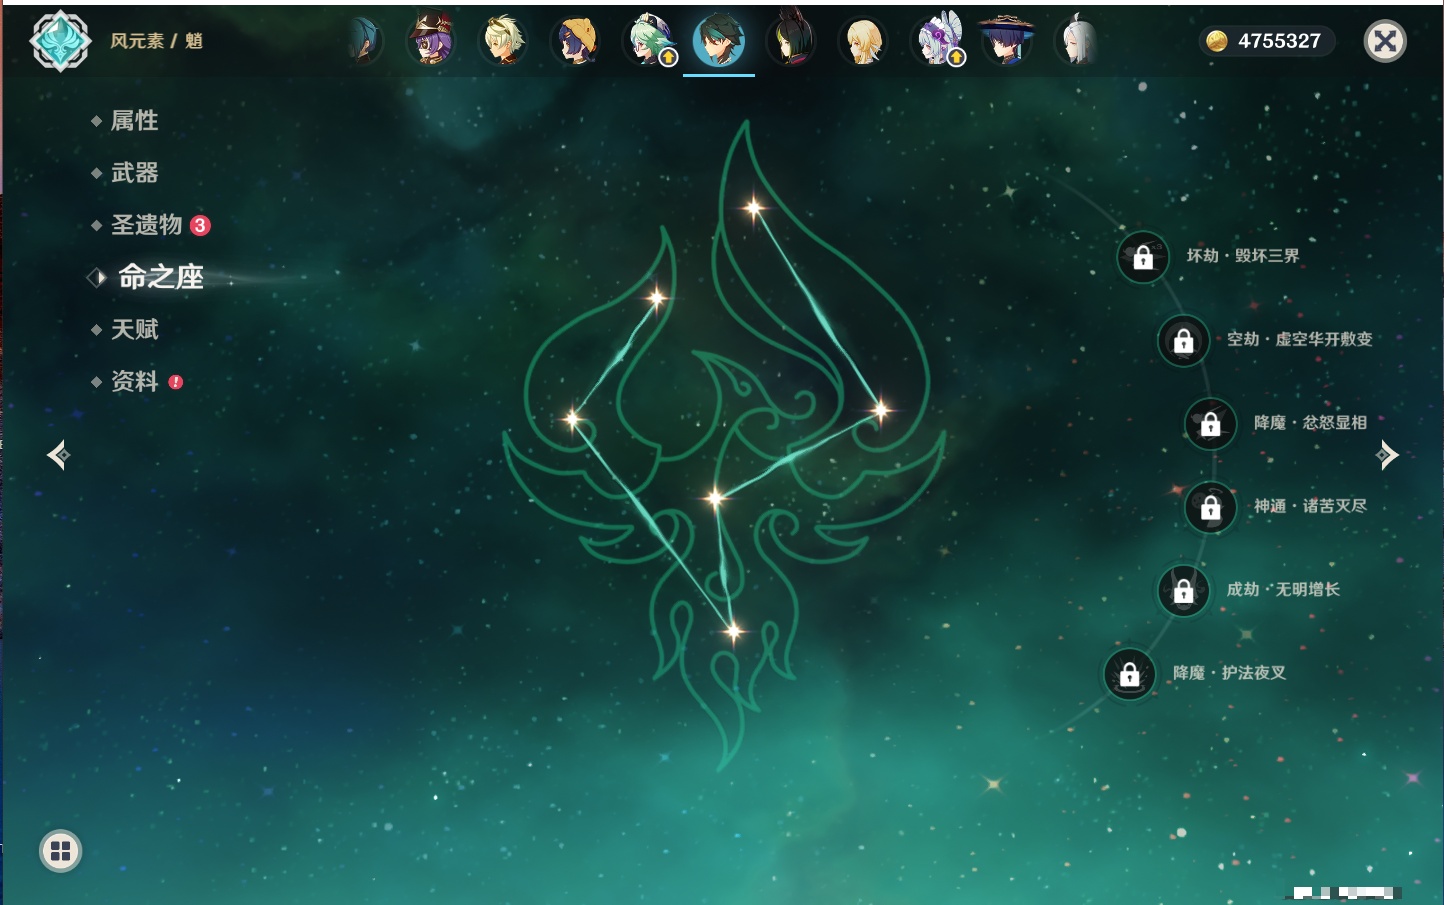The image size is (1444, 905).
Task: Click the 成劫·无明增长 label
Action: pyautogui.click(x=1283, y=589)
